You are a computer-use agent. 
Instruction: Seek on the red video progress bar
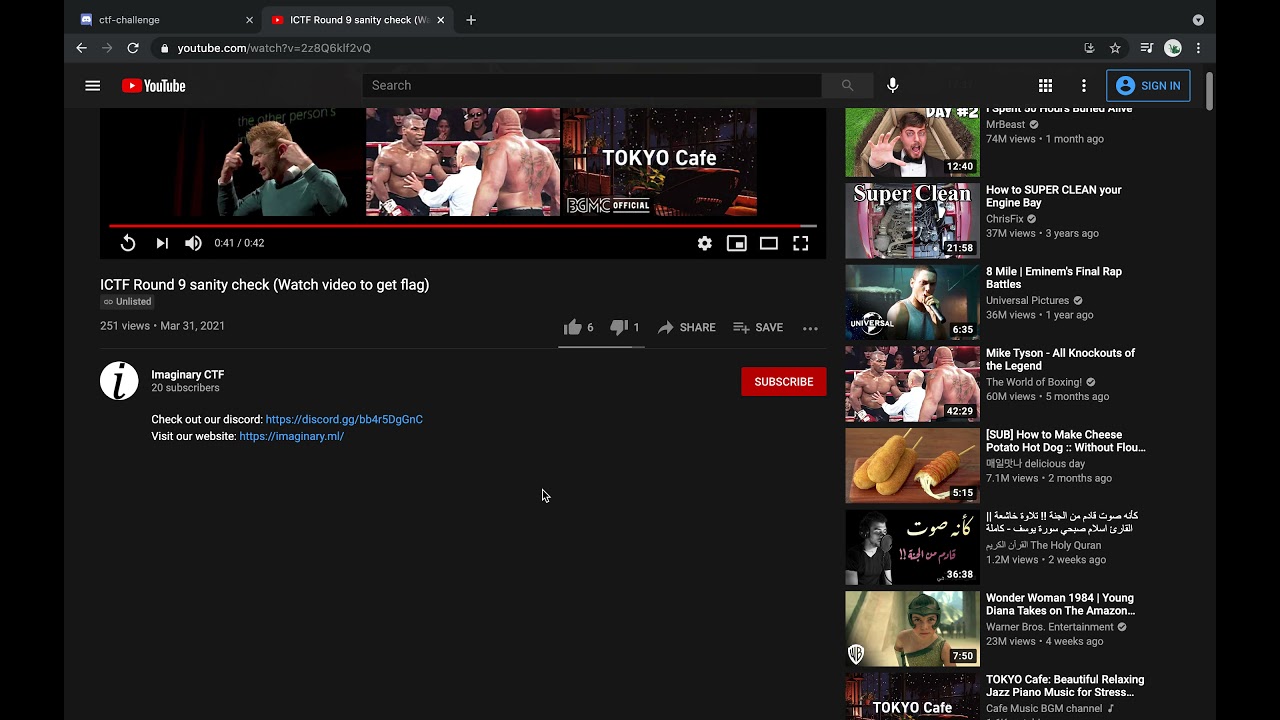[x=463, y=226]
